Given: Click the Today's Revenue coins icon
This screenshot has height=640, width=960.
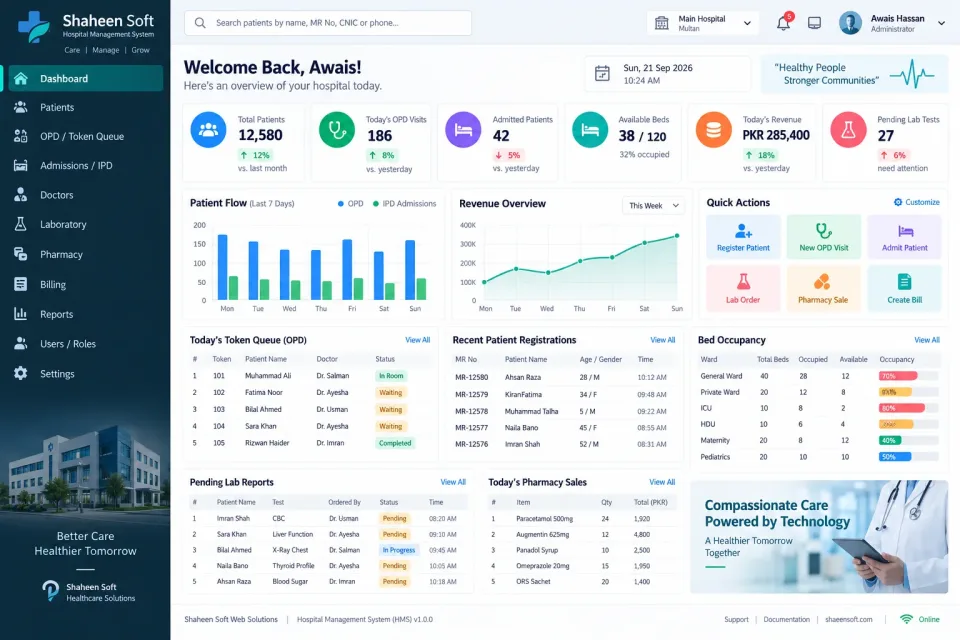Looking at the screenshot, I should coord(714,129).
